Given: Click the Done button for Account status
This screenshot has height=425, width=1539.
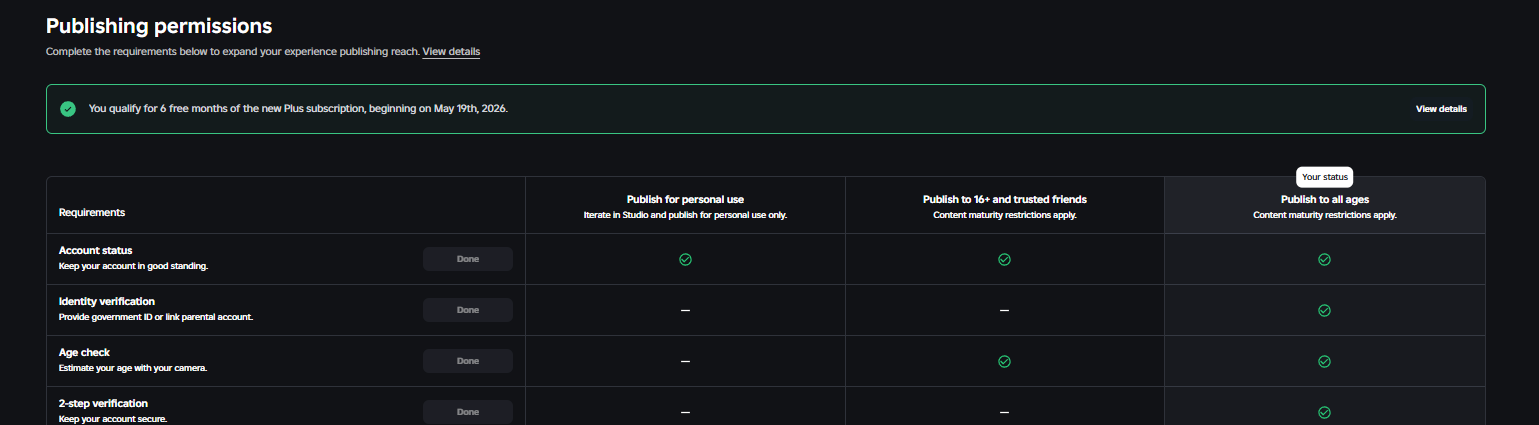Looking at the screenshot, I should coord(468,259).
